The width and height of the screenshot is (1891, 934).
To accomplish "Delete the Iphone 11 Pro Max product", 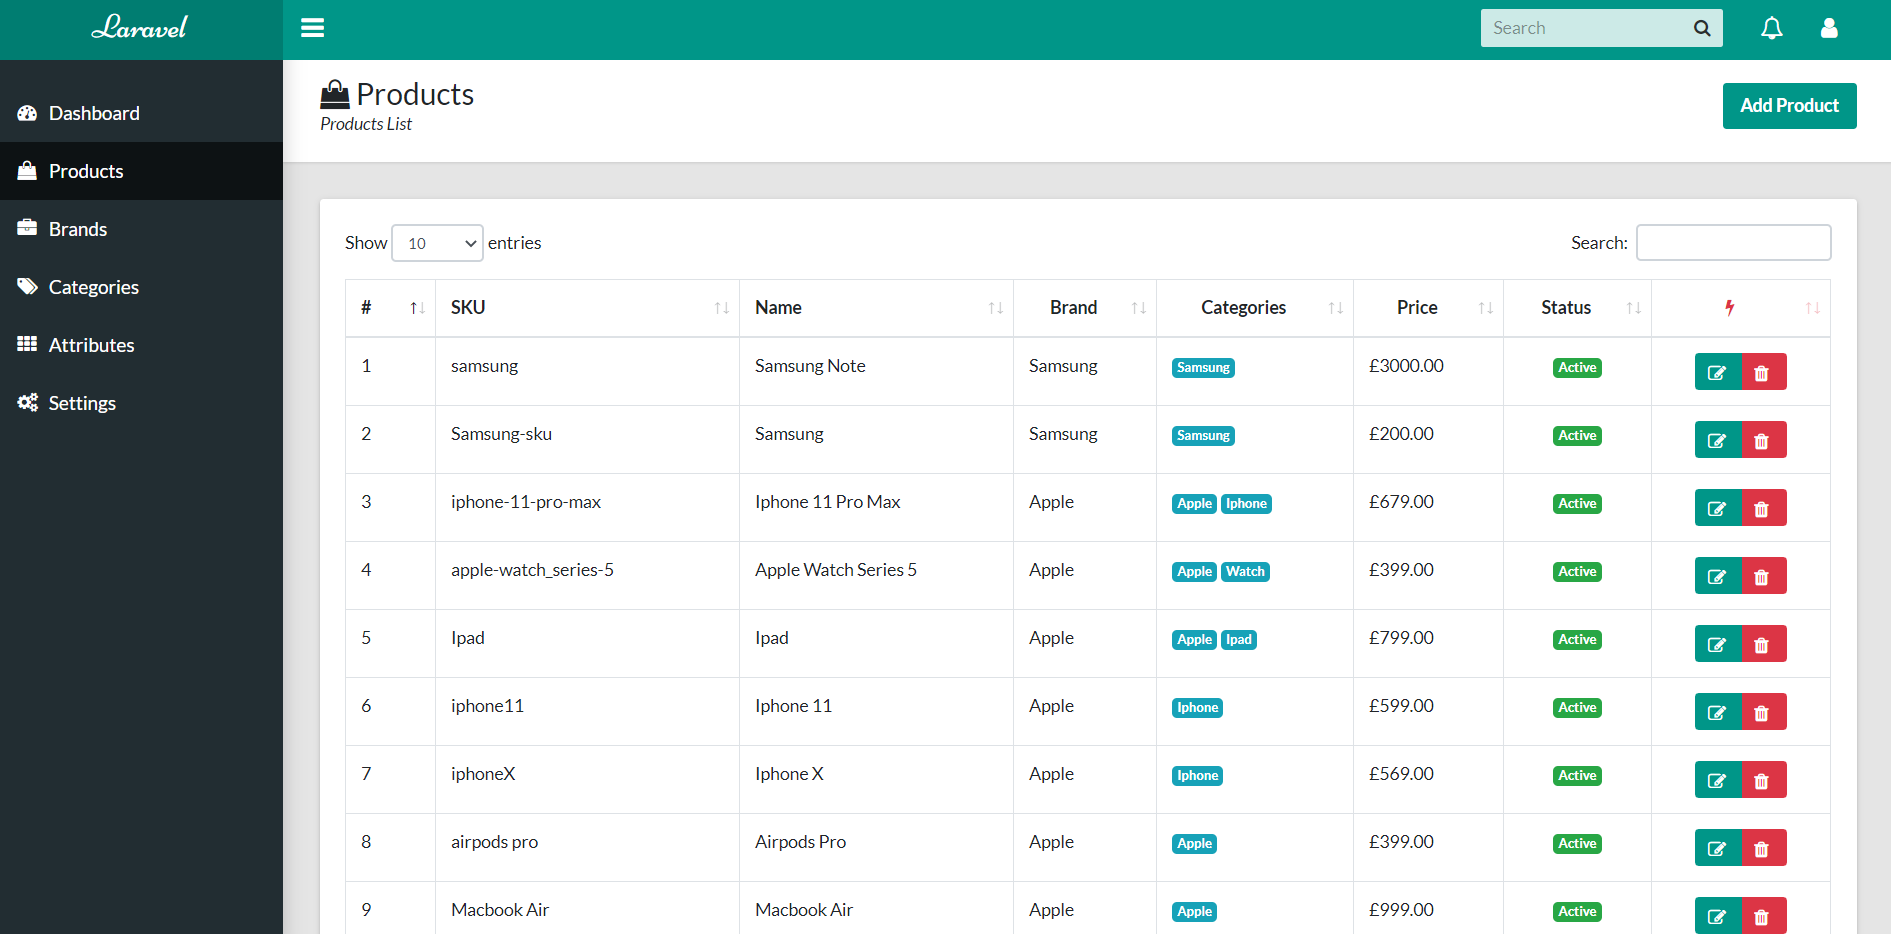I will [1762, 508].
